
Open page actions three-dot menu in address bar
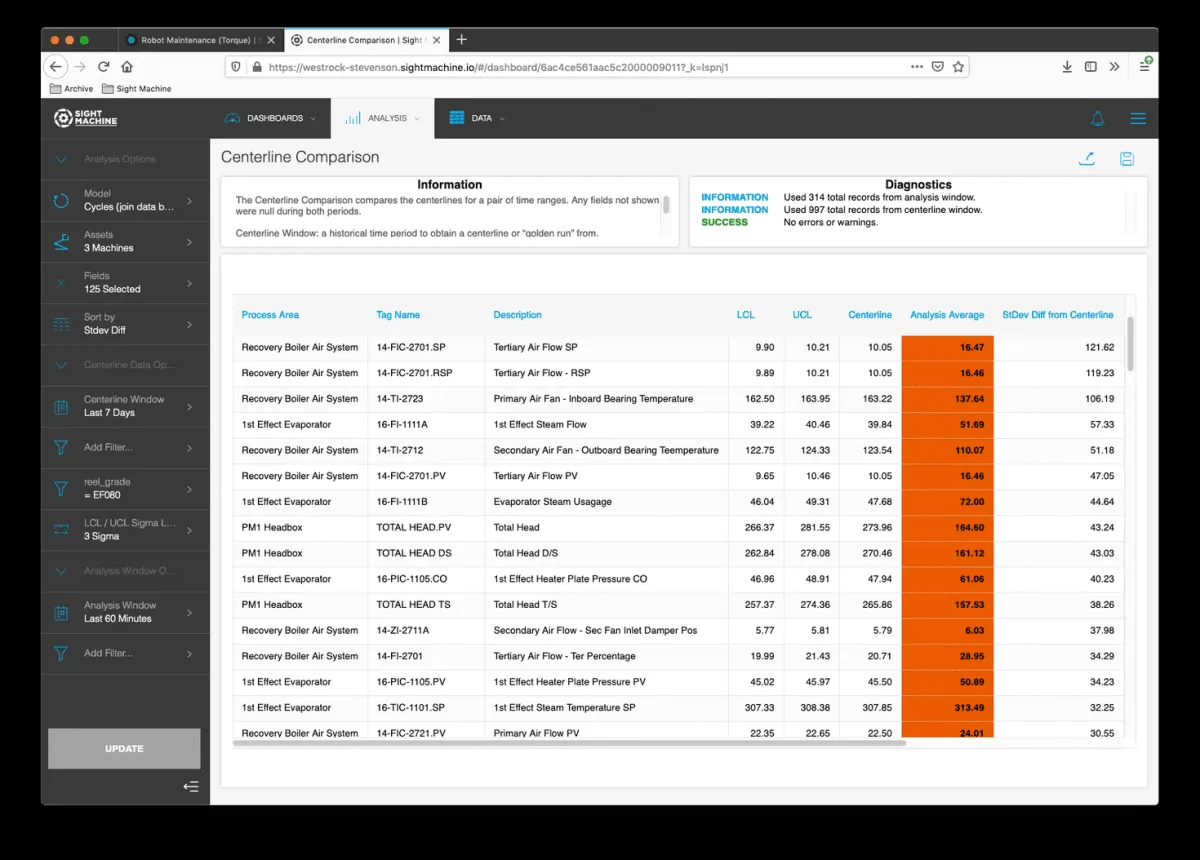(917, 67)
